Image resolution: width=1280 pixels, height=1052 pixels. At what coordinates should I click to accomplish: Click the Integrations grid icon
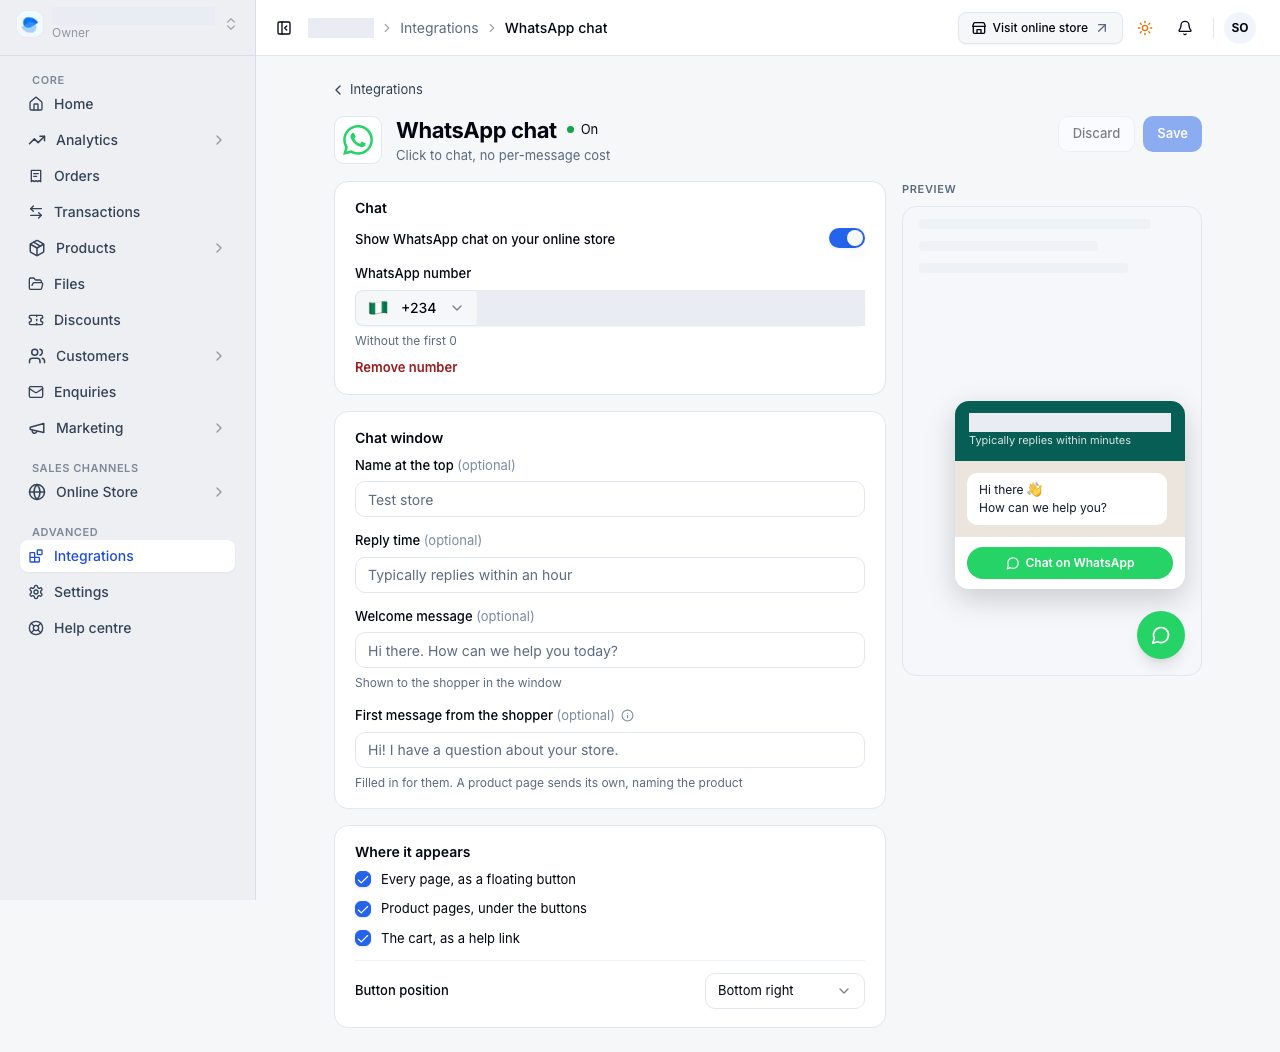(x=36, y=556)
